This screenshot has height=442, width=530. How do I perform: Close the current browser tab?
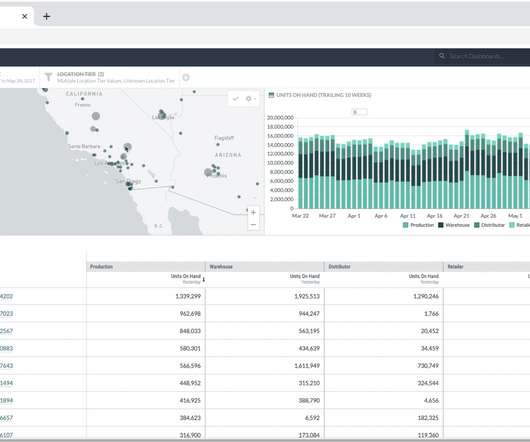pos(25,16)
